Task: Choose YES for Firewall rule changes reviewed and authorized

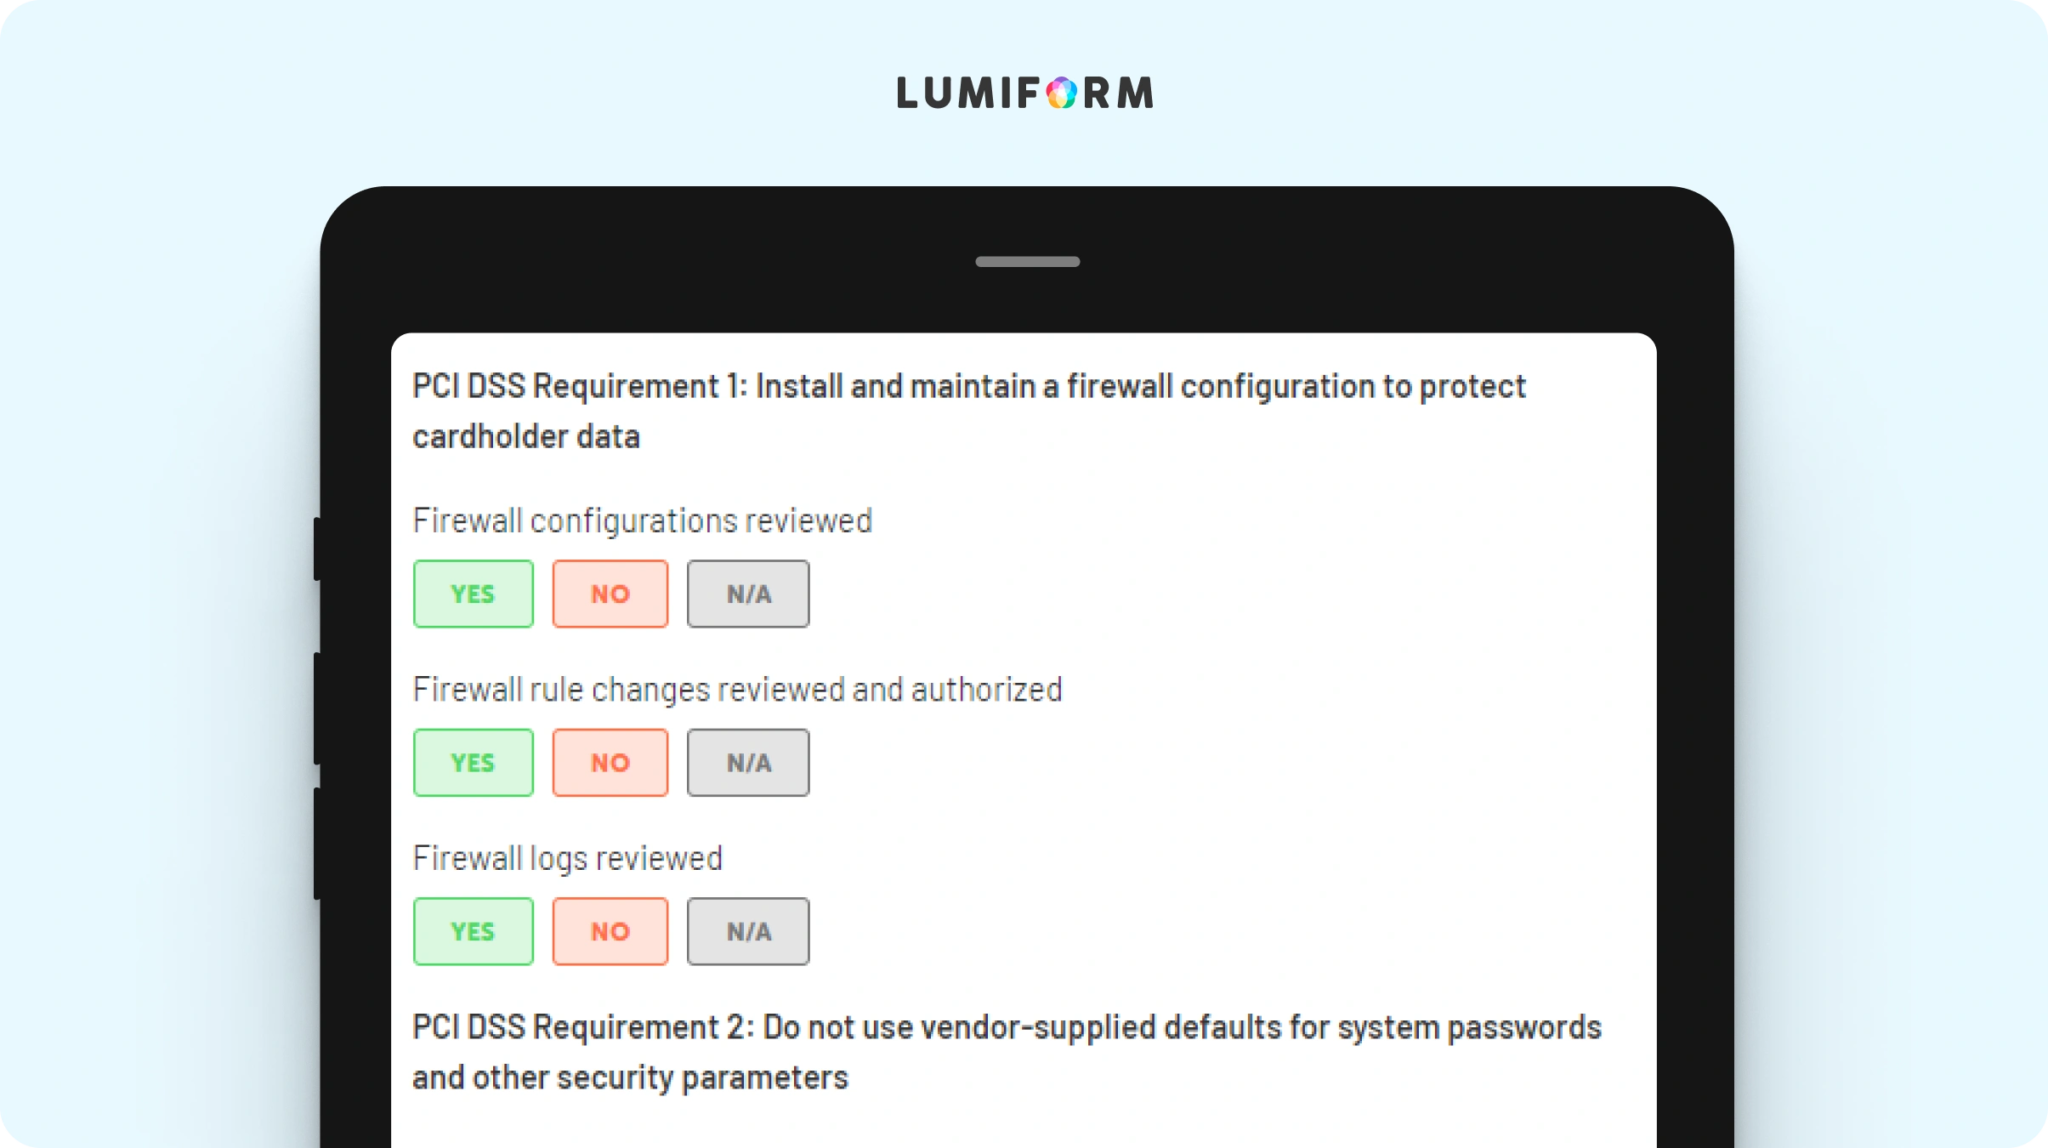Action: tap(473, 763)
